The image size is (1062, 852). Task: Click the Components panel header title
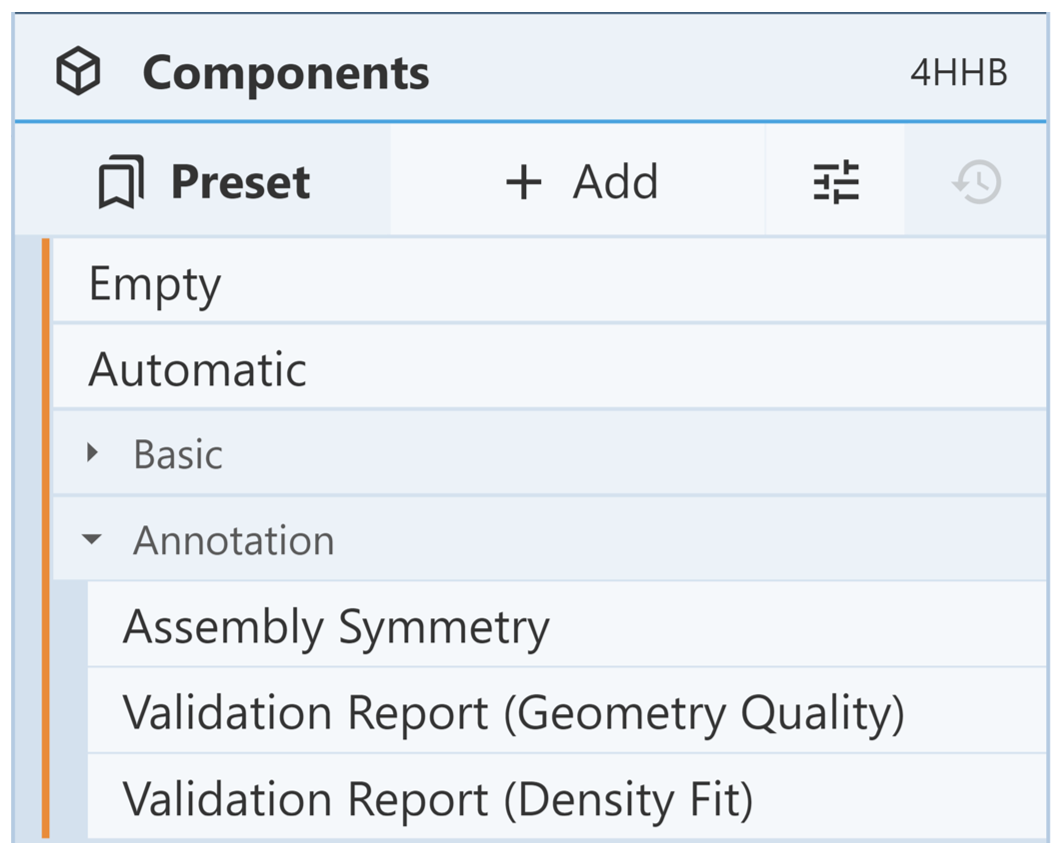click(x=286, y=73)
